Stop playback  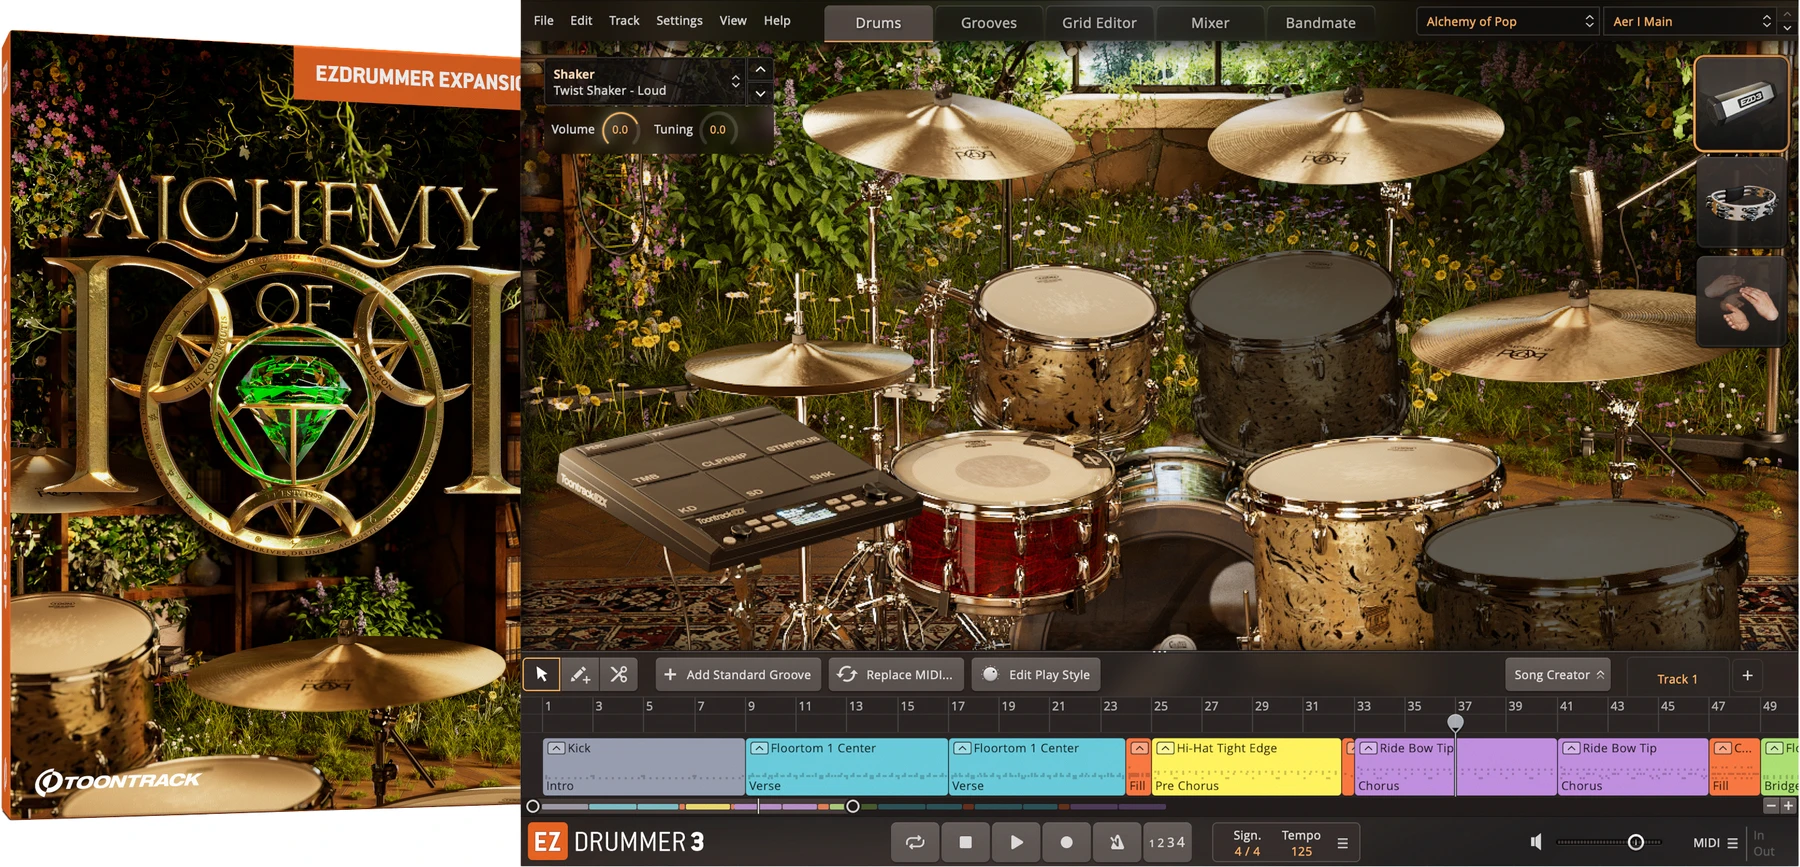965,842
